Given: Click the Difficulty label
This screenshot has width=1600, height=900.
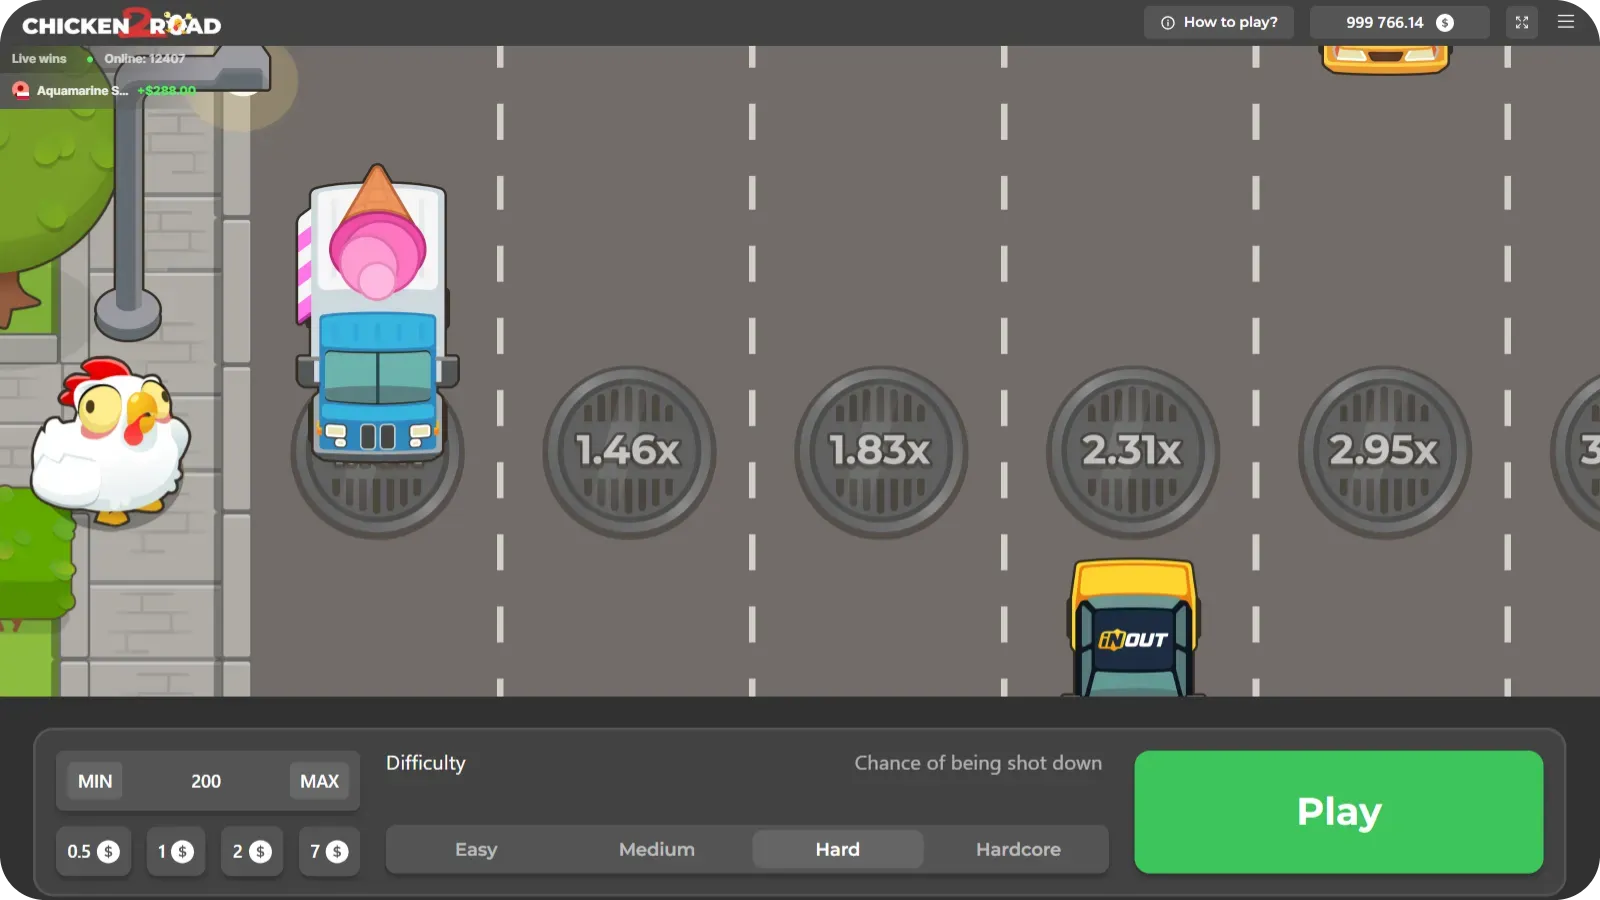Looking at the screenshot, I should click(426, 763).
